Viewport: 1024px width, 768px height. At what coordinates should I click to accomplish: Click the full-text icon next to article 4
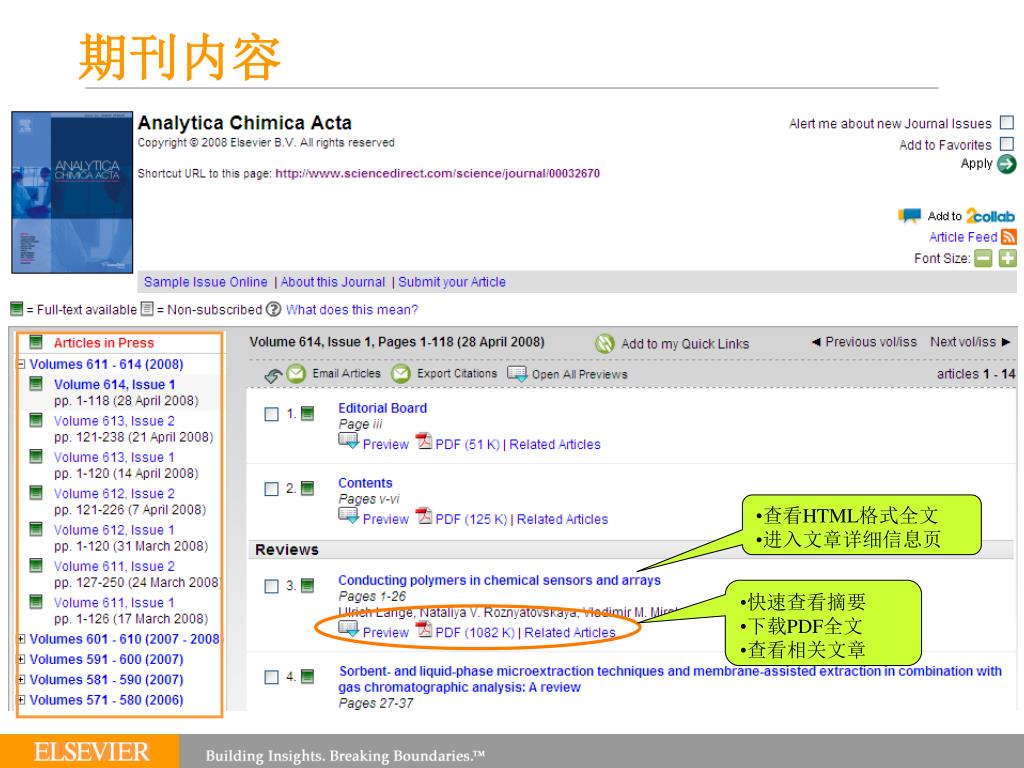[307, 677]
